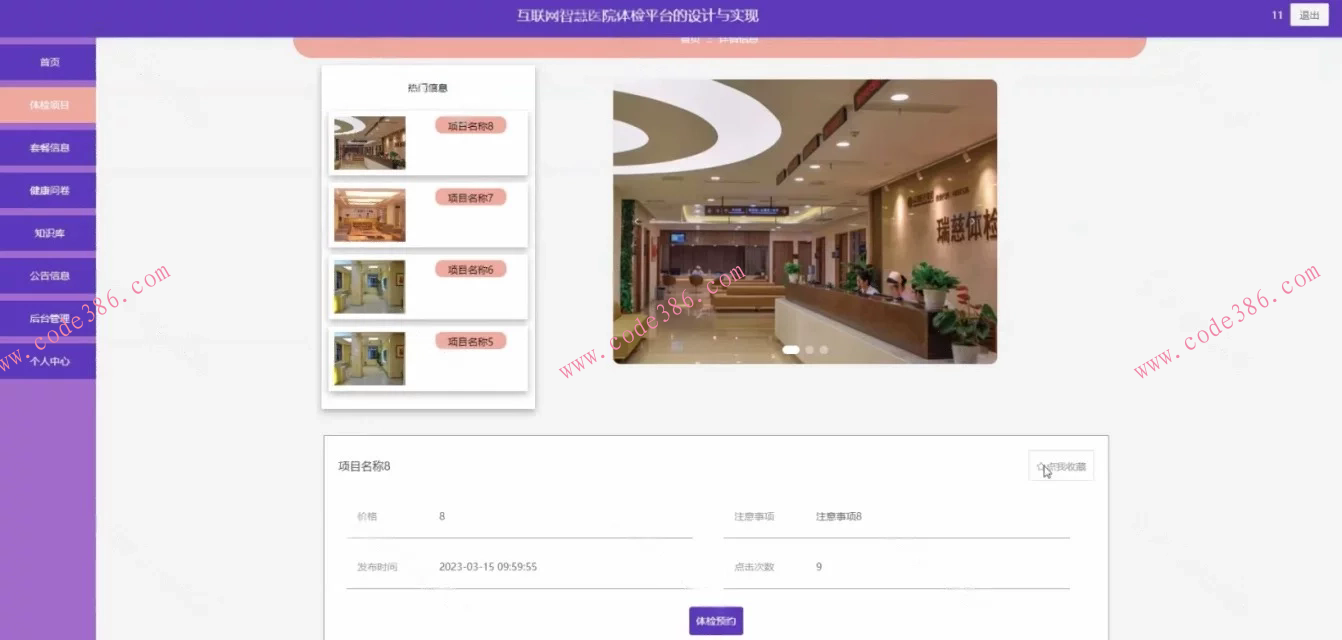Image resolution: width=1342 pixels, height=640 pixels.
Task: Click the first carousel indicator dot
Action: tap(792, 350)
